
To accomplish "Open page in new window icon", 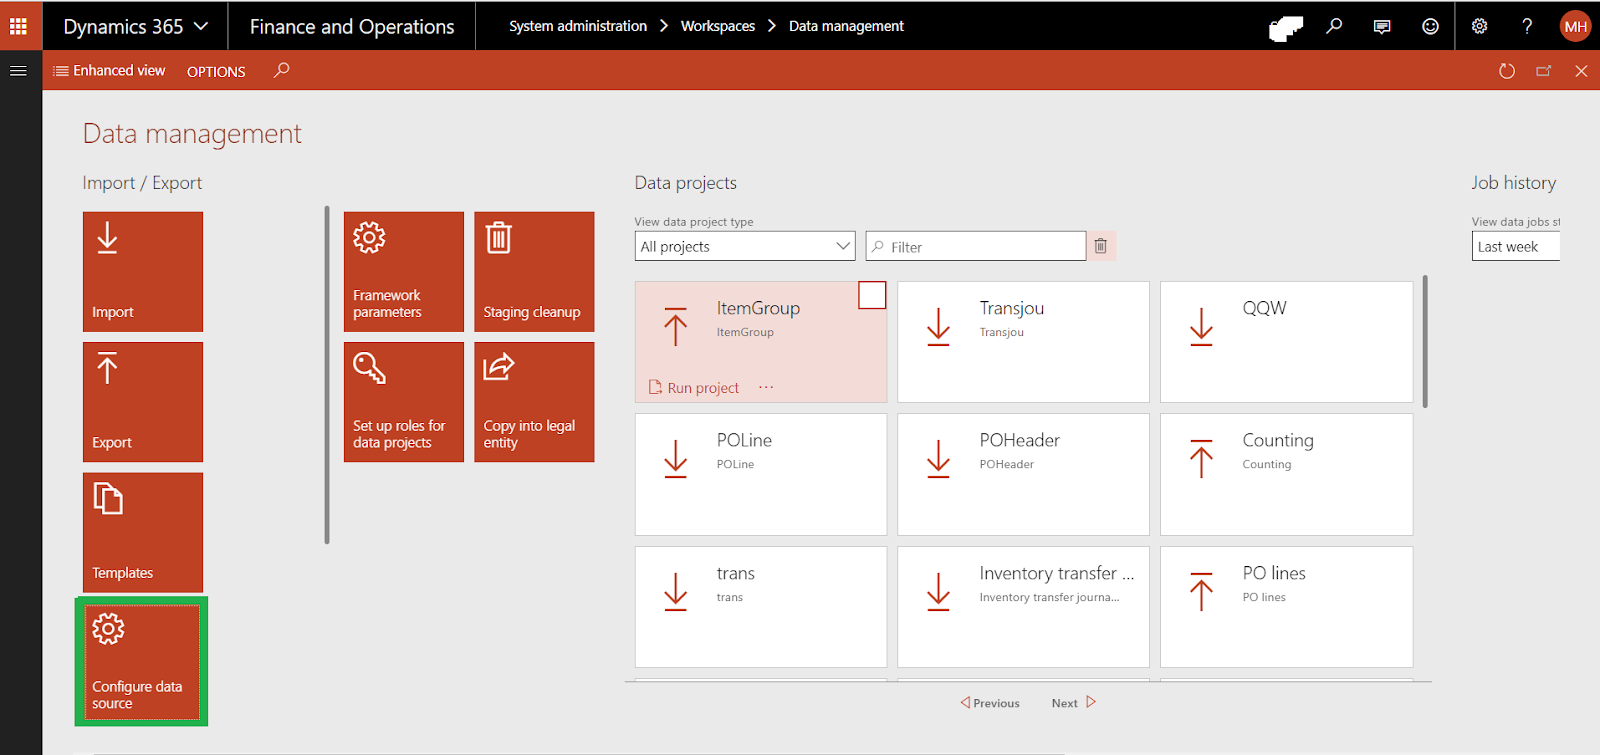I will 1544,71.
